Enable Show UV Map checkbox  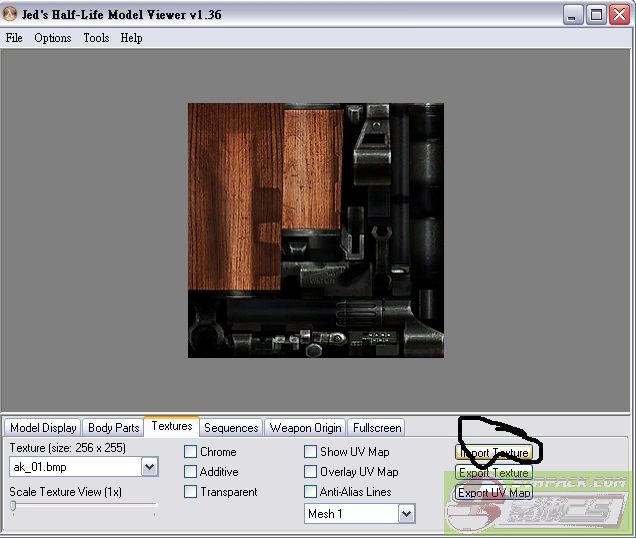click(x=311, y=452)
